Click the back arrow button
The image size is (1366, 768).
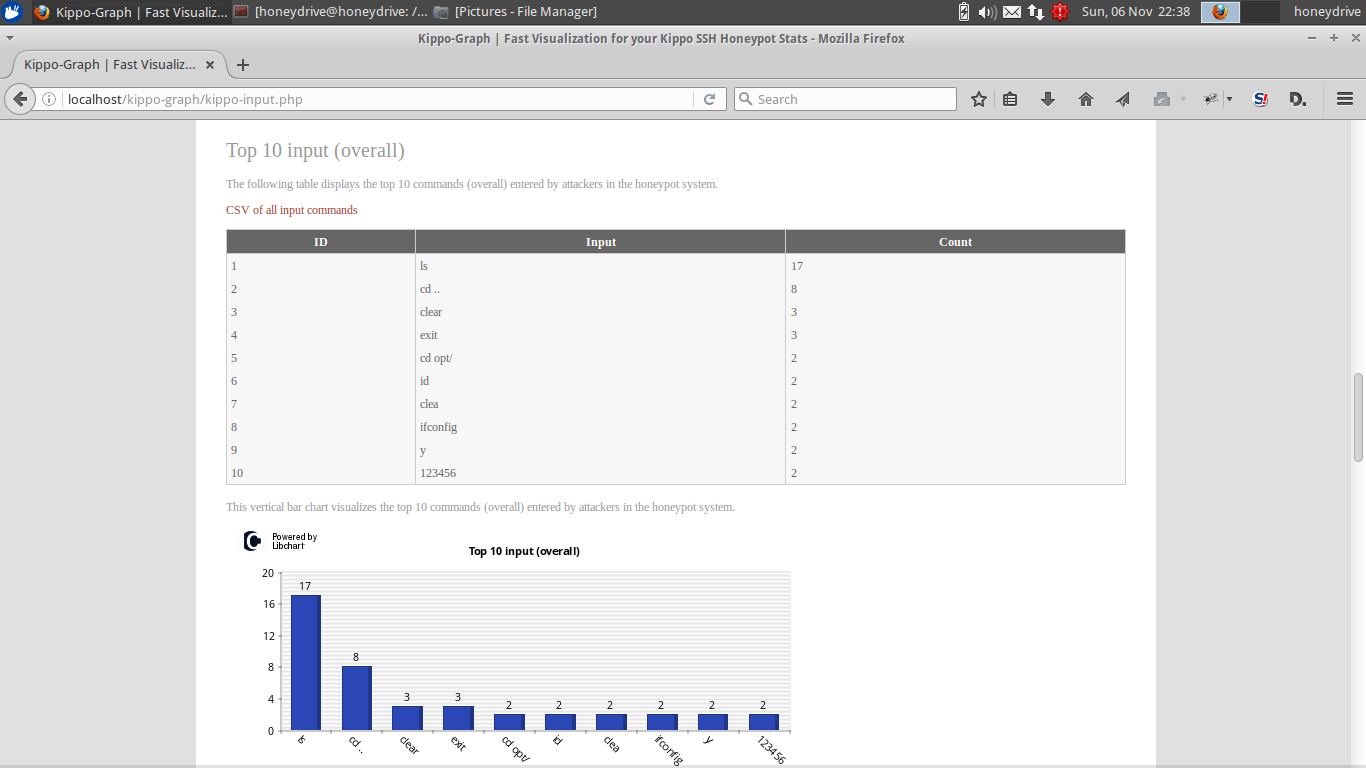[20, 99]
